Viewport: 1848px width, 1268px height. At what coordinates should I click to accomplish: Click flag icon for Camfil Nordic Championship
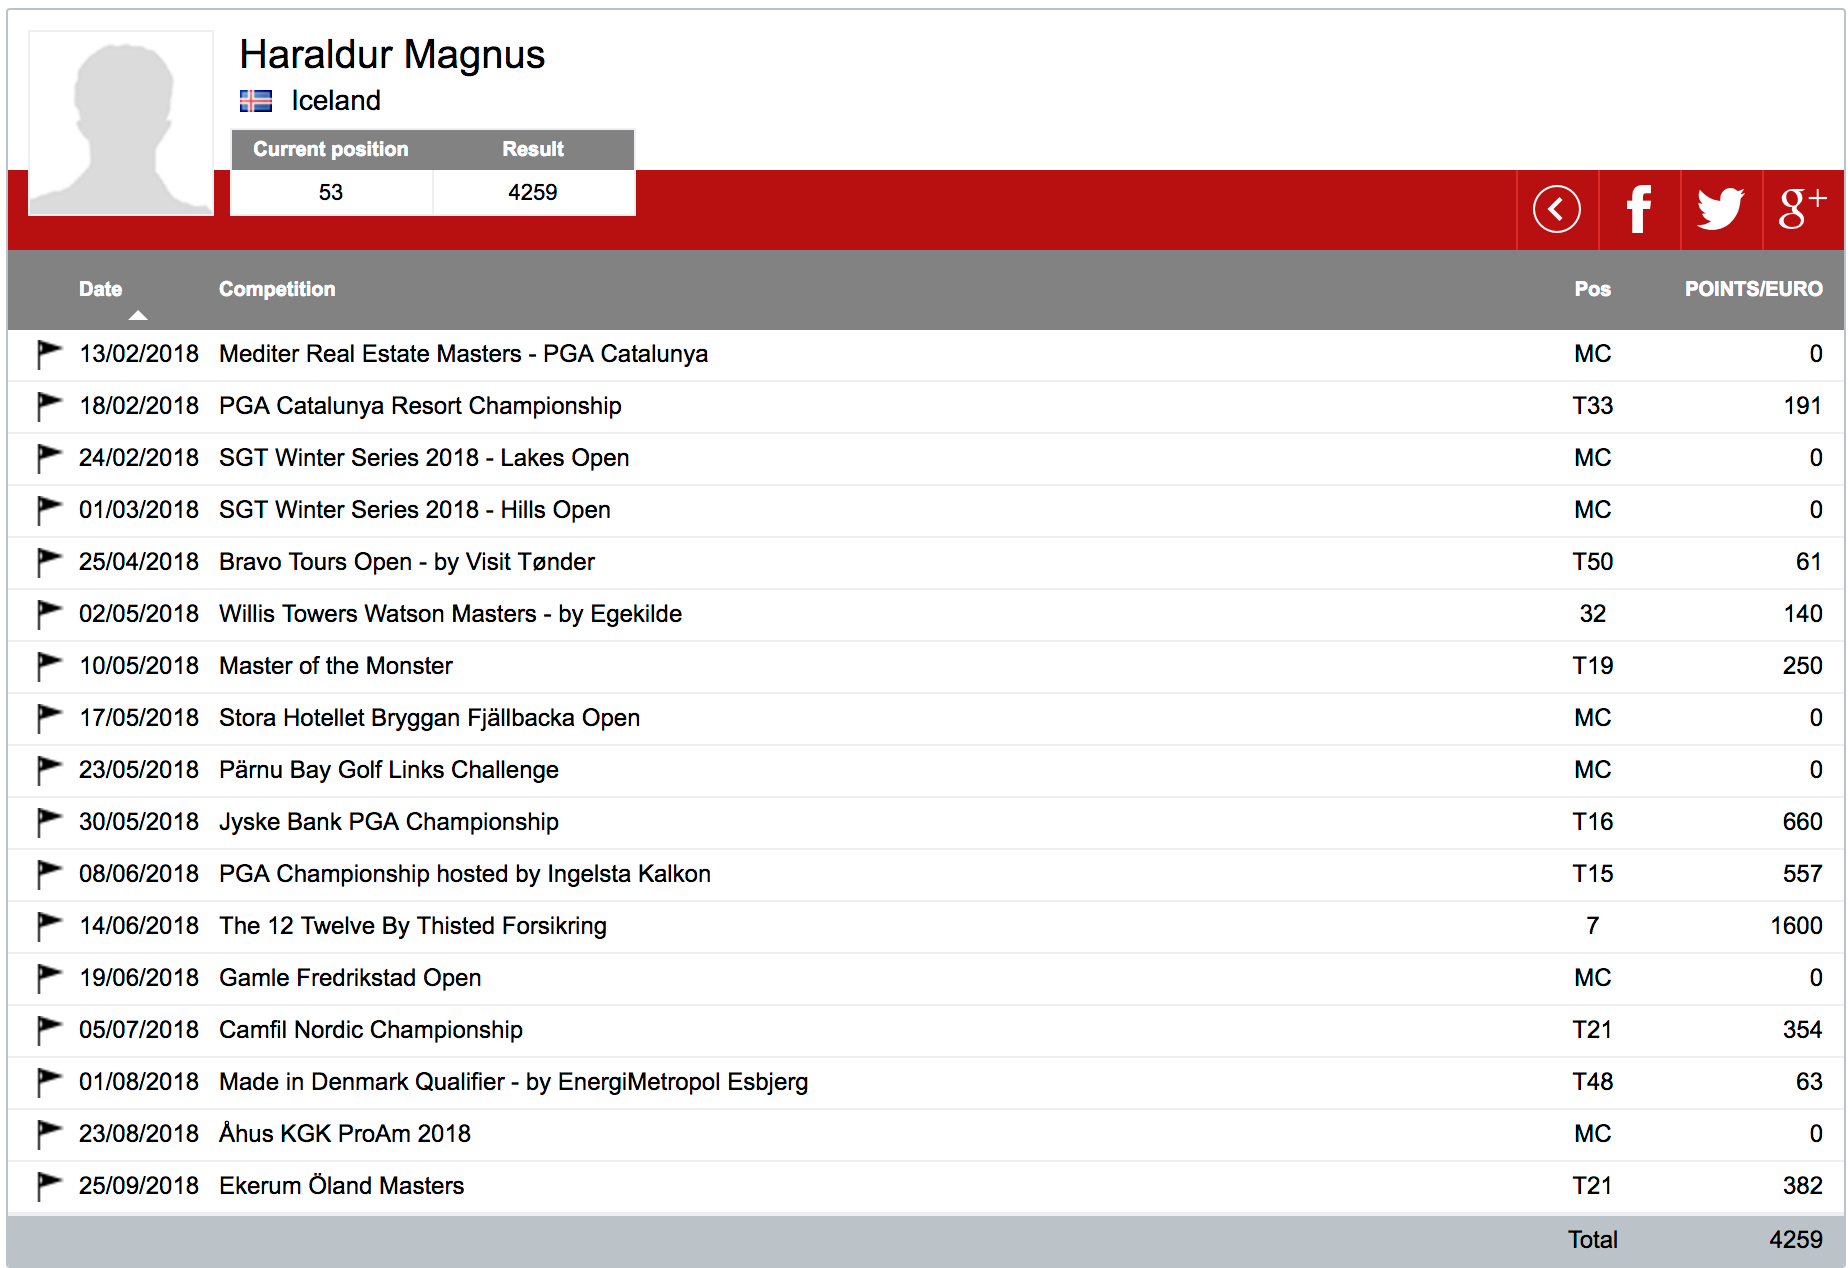click(49, 1030)
